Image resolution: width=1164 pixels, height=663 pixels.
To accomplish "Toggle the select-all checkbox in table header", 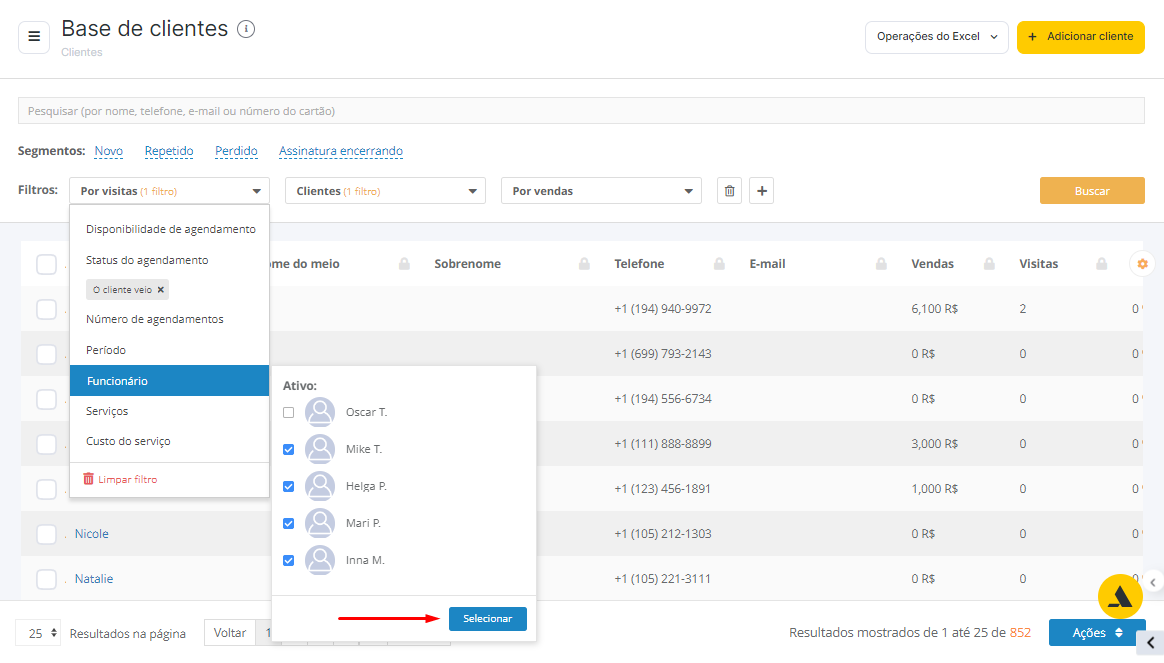I will (x=46, y=264).
